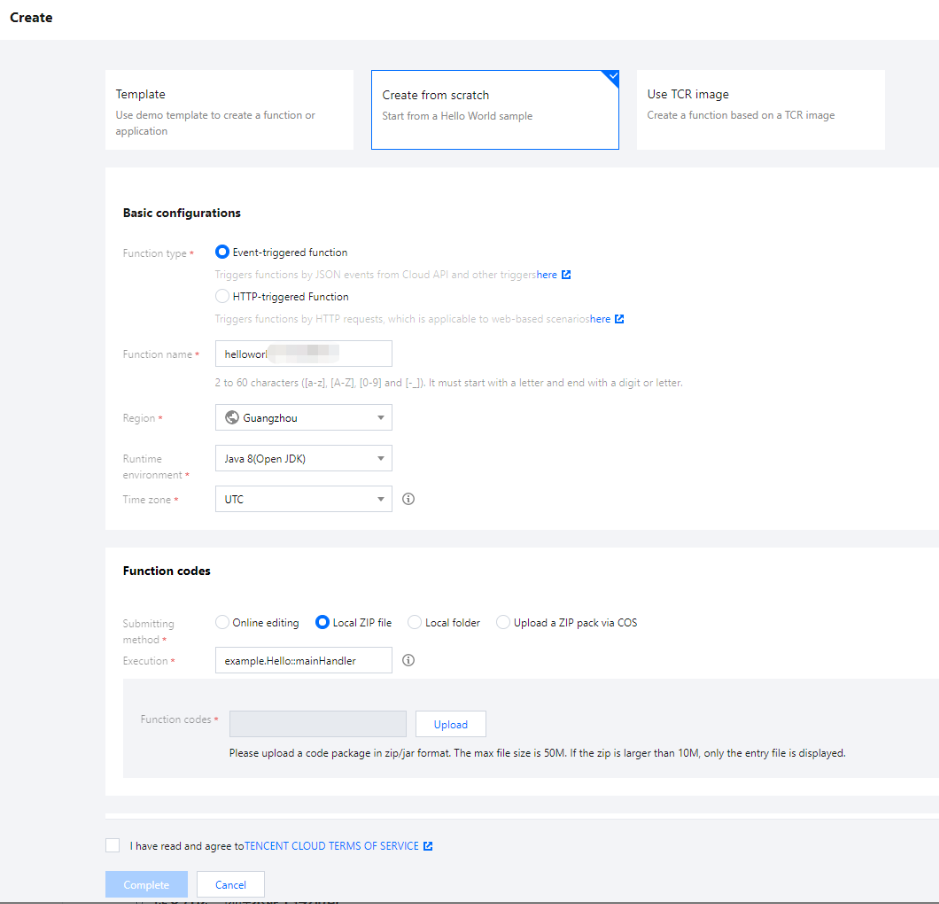Click external link icon after Event-triggered description
Viewport: 939px width, 904px height.
click(566, 274)
